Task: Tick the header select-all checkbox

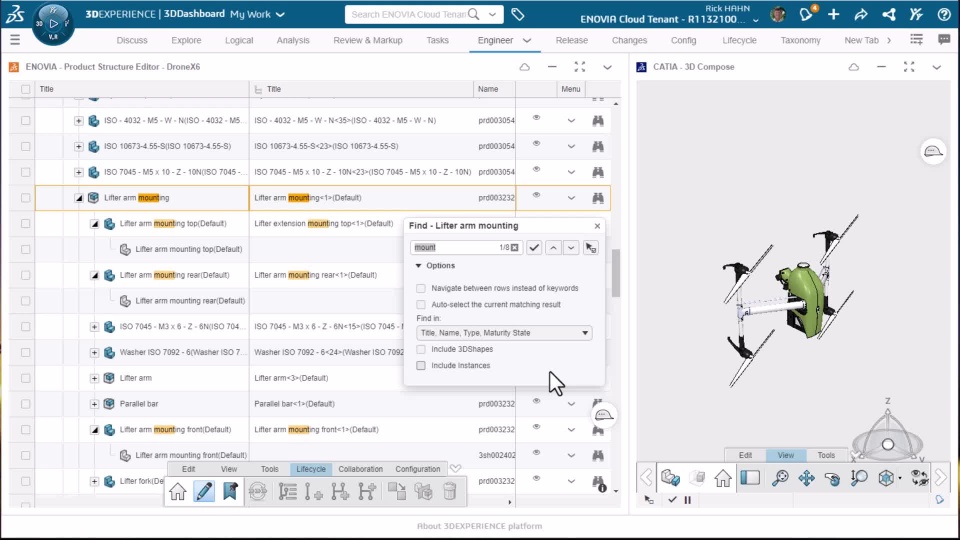Action: [25, 89]
